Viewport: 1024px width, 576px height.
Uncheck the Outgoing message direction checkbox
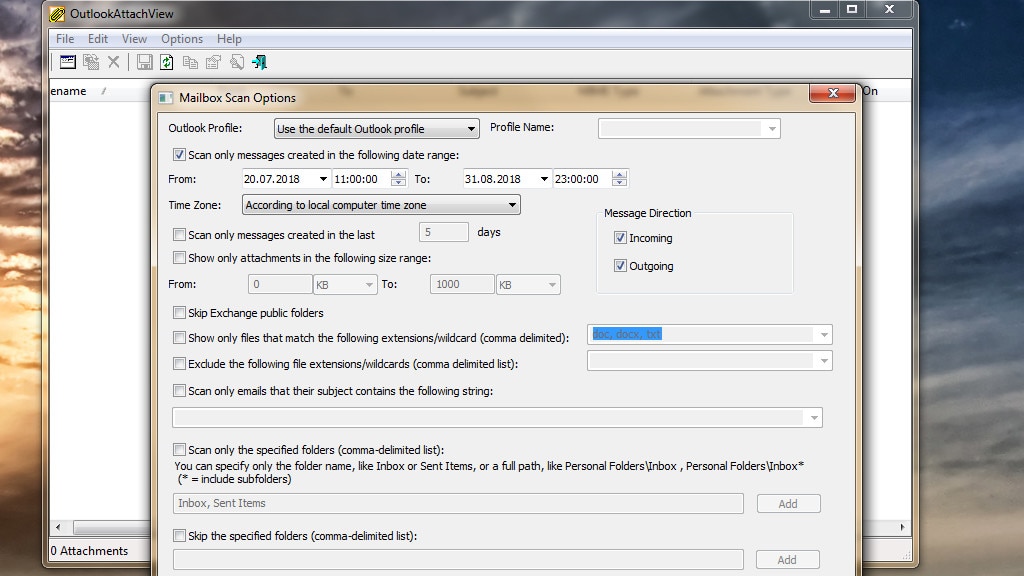621,266
